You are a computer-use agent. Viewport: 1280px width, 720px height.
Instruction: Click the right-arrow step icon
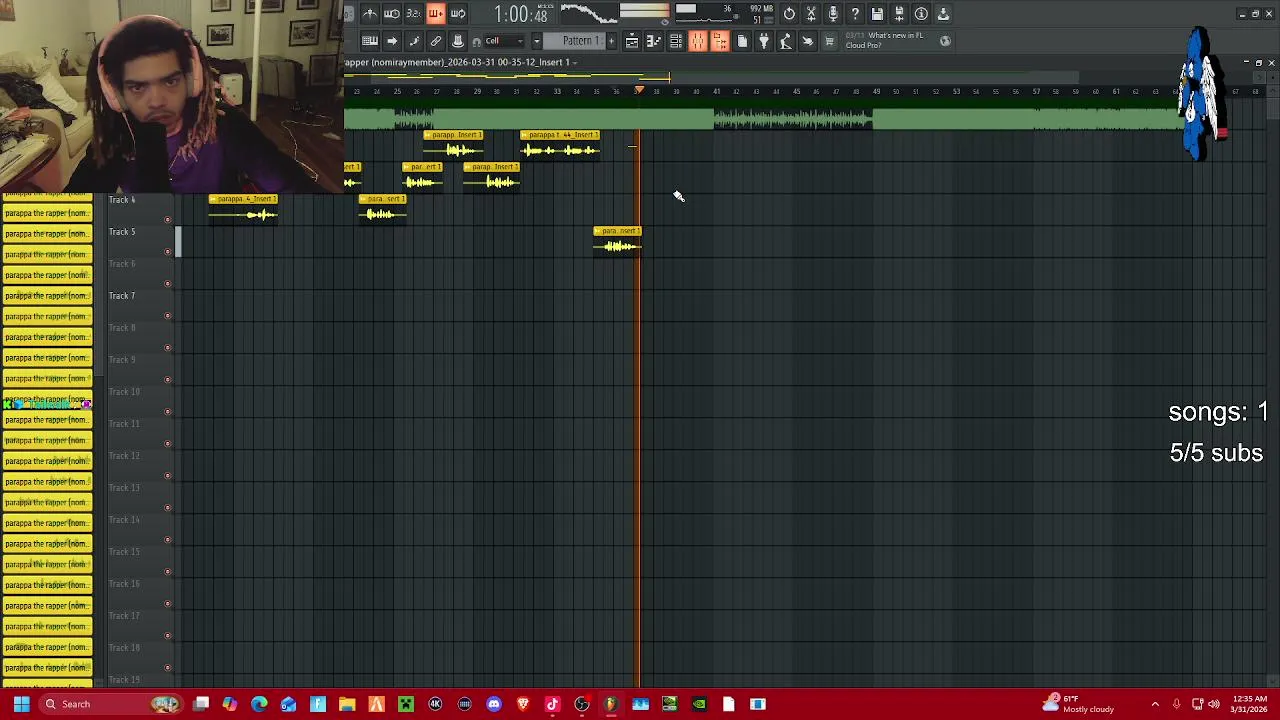click(x=392, y=41)
